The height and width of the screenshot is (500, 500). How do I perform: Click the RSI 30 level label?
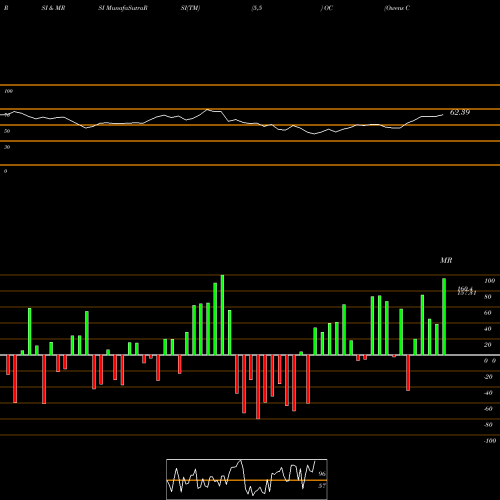[x=7, y=147]
